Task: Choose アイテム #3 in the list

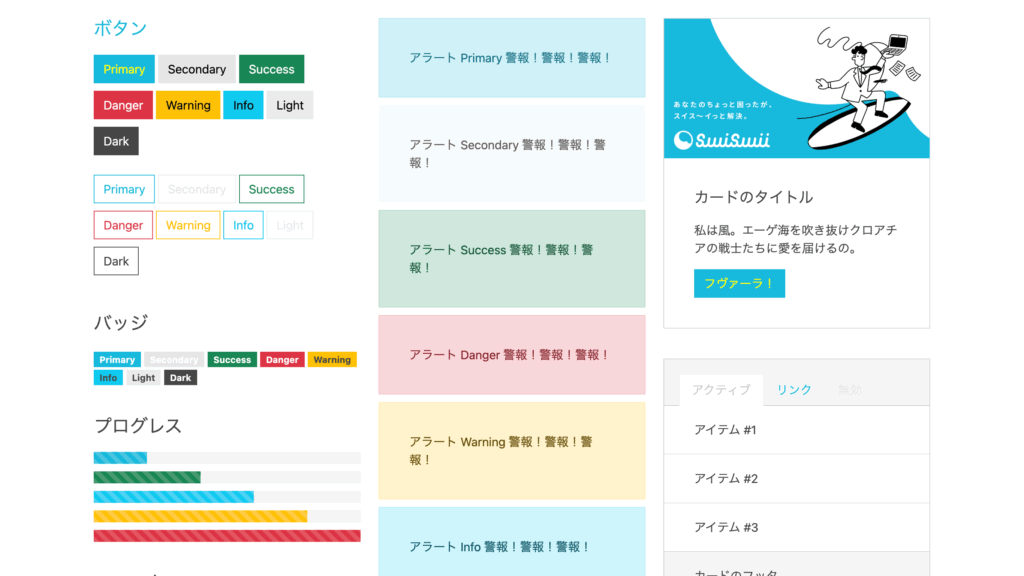Action: tap(796, 527)
